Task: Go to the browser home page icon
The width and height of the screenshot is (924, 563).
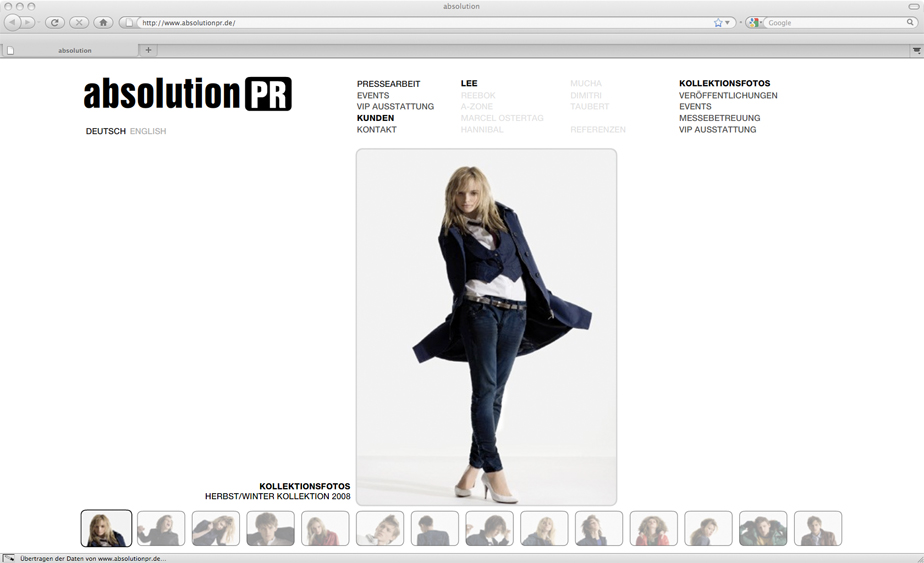Action: click(x=103, y=22)
